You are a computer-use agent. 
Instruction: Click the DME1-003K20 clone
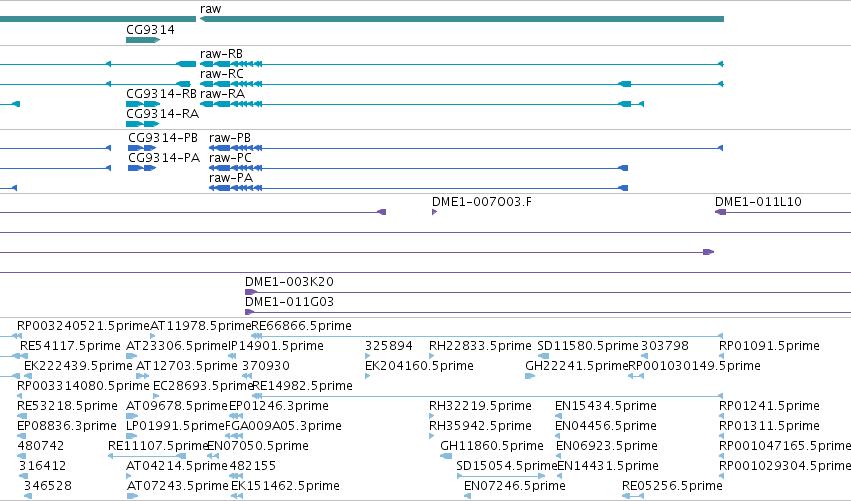pos(548,292)
